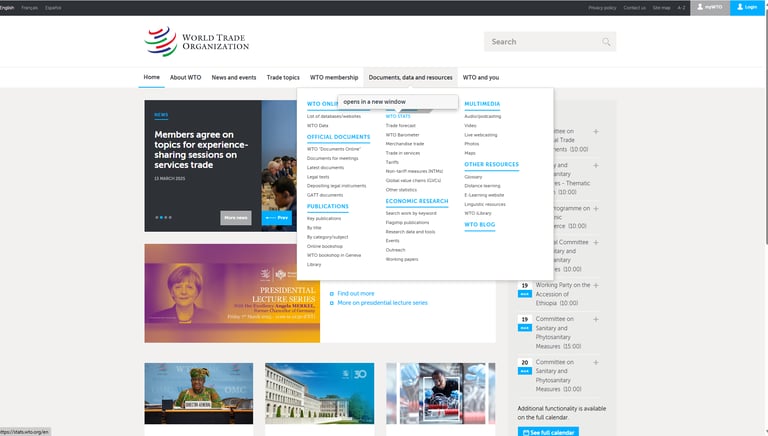
Task: Open E-Learning website link
Action: click(x=484, y=195)
